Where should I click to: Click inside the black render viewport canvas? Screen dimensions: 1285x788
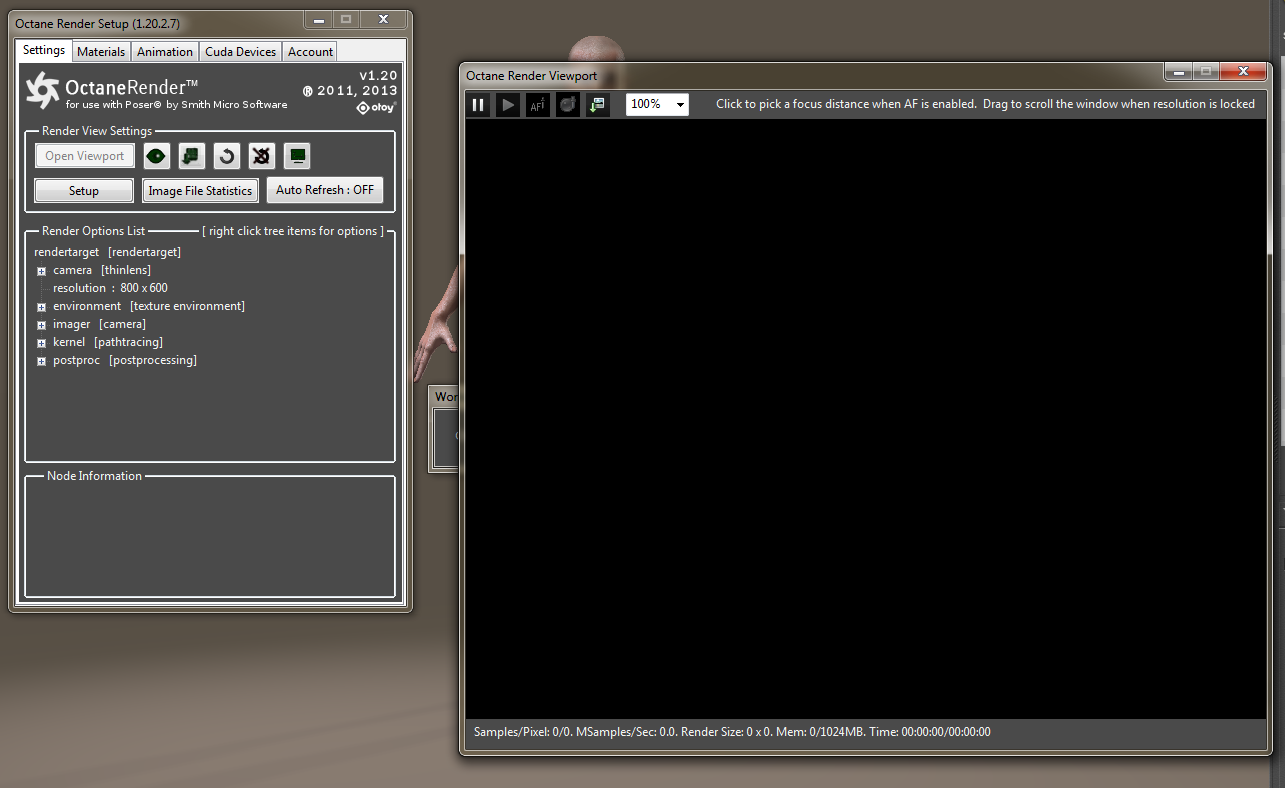866,418
